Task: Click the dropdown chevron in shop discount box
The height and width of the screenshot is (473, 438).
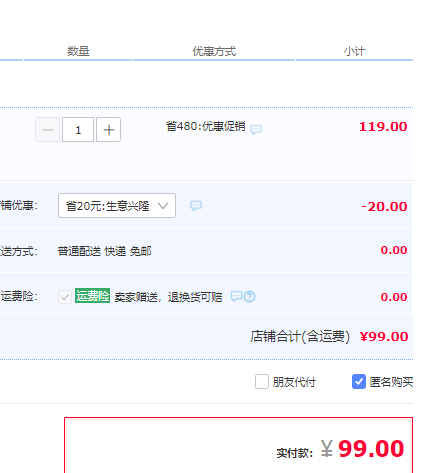Action: click(x=163, y=206)
